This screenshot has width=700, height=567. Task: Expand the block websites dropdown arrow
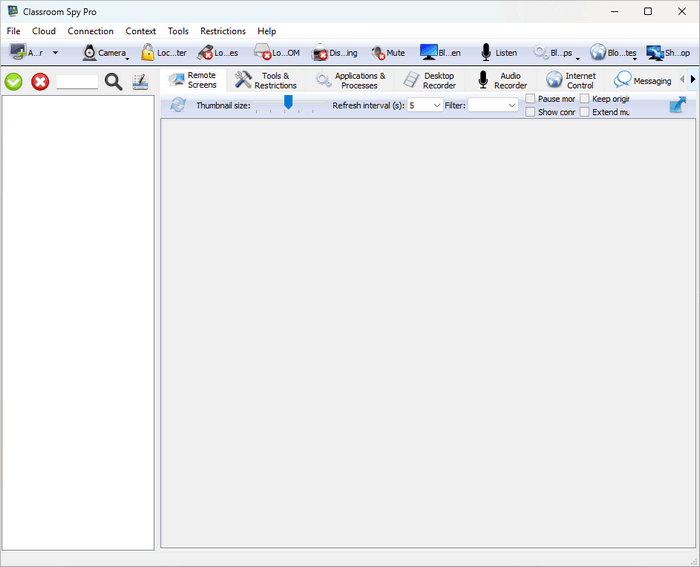click(x=635, y=59)
